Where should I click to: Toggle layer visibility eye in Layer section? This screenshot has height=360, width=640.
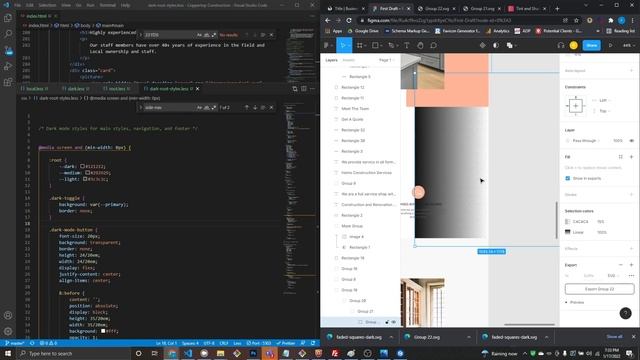(631, 140)
